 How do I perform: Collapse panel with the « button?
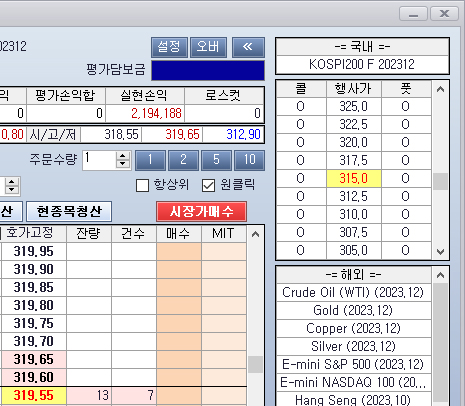point(248,47)
